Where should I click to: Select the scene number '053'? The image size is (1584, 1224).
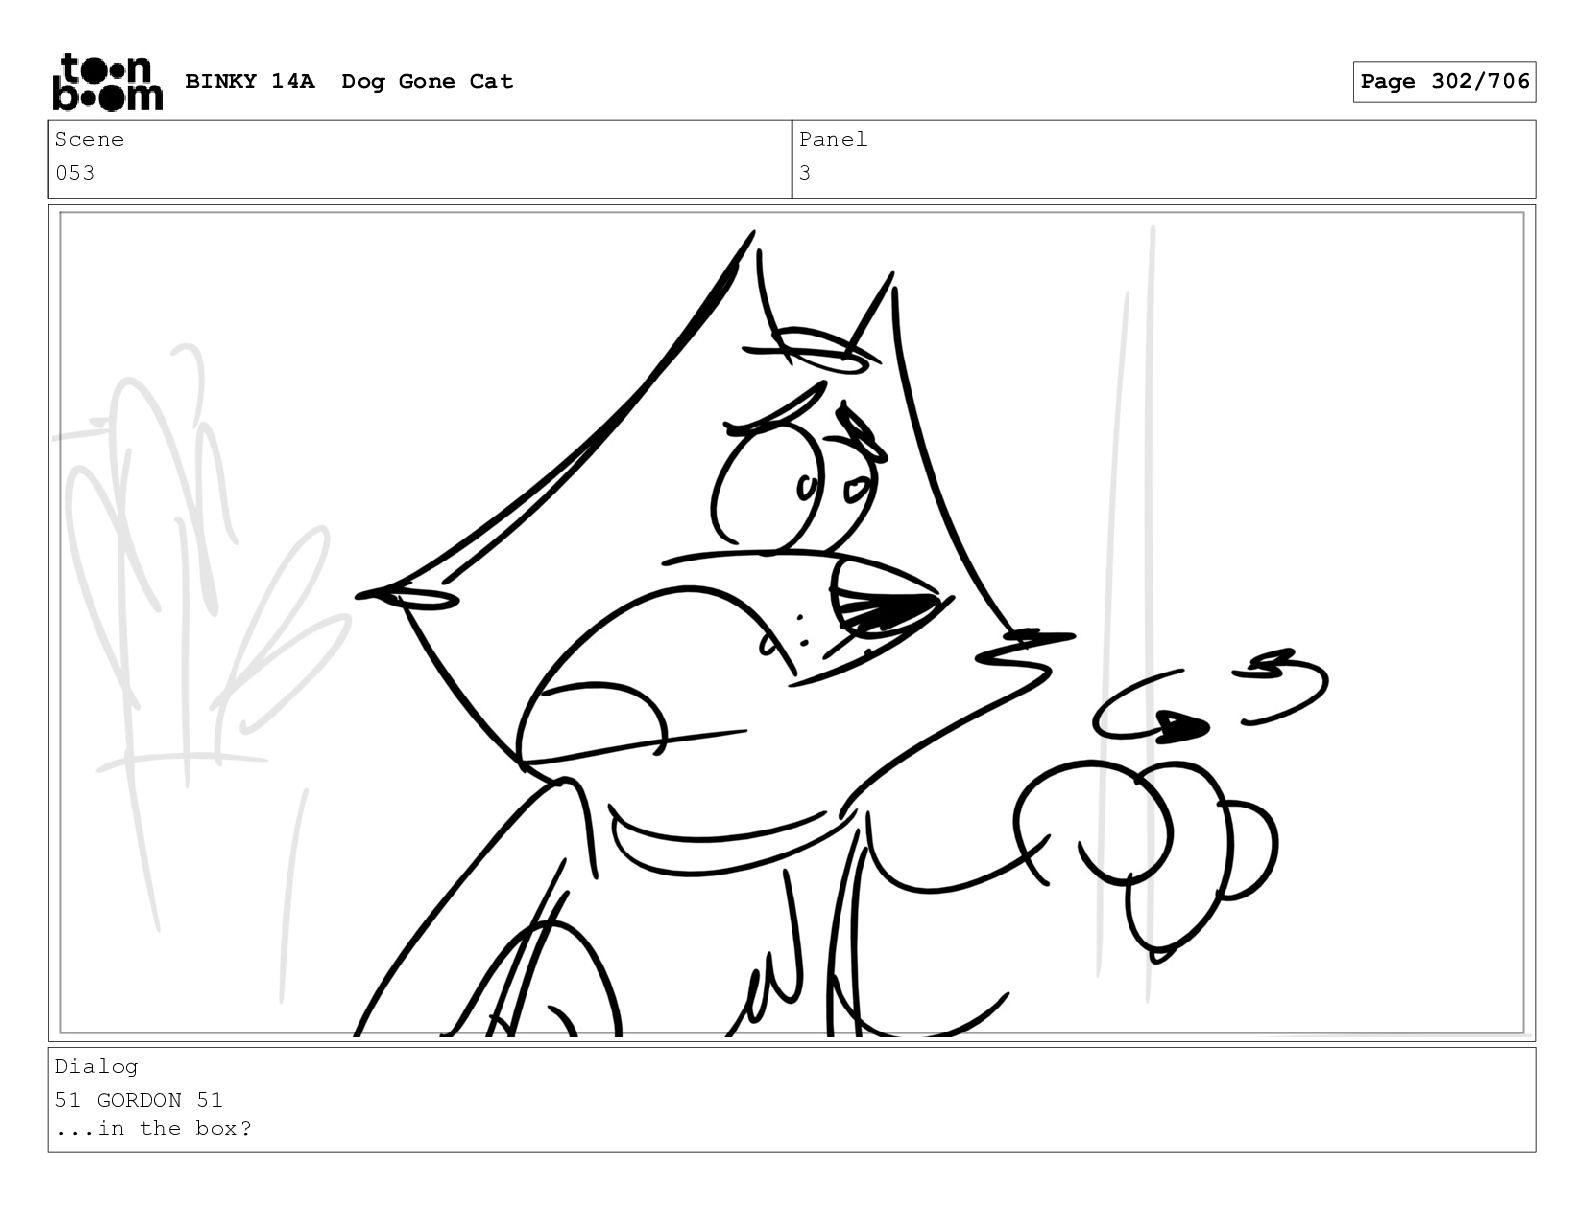75,173
